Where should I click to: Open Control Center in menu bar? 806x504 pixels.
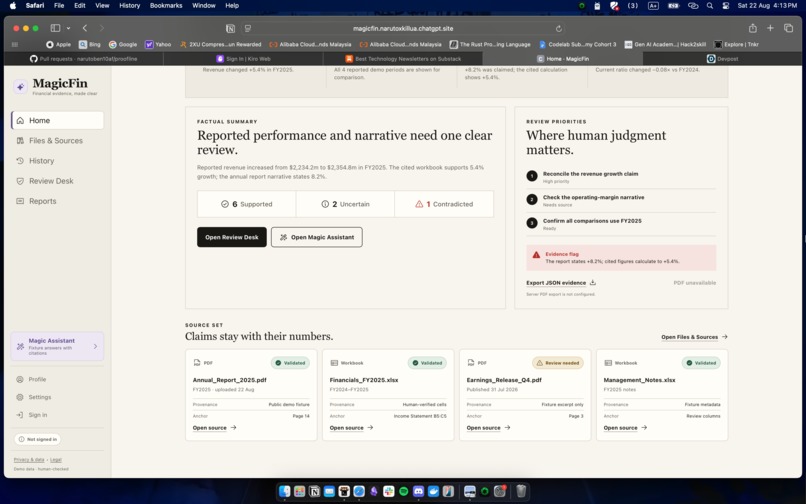coord(726,6)
